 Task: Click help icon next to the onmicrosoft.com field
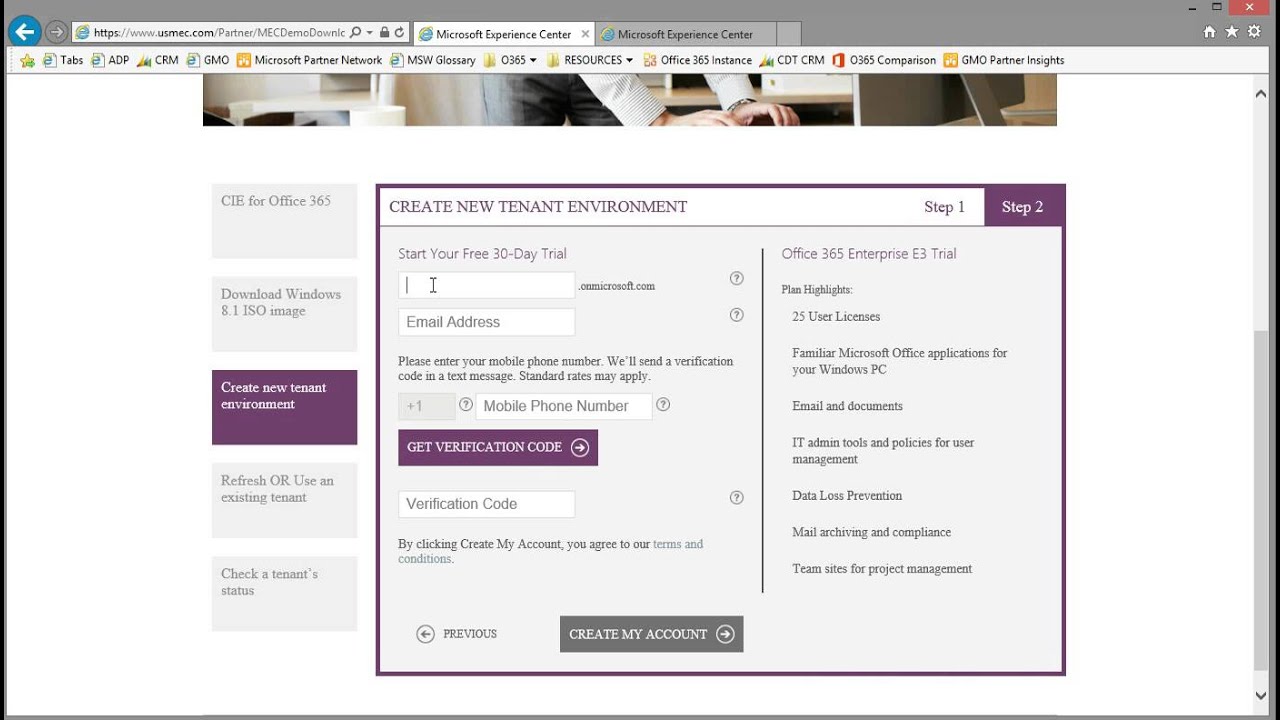point(737,279)
